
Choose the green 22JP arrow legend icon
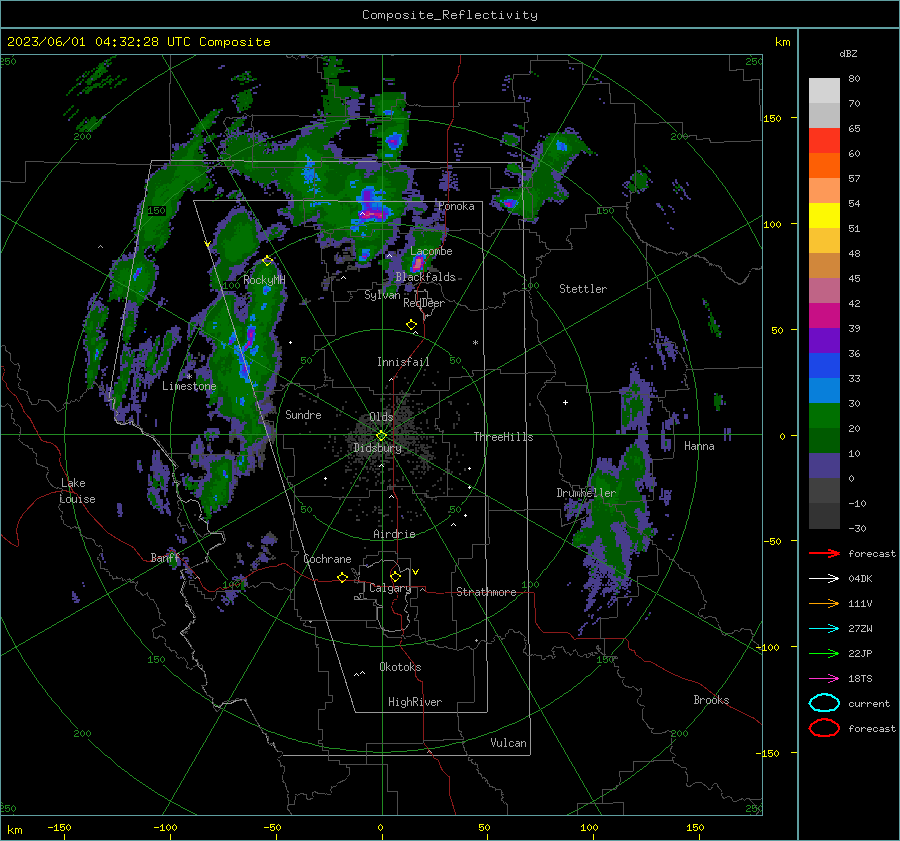coord(824,653)
